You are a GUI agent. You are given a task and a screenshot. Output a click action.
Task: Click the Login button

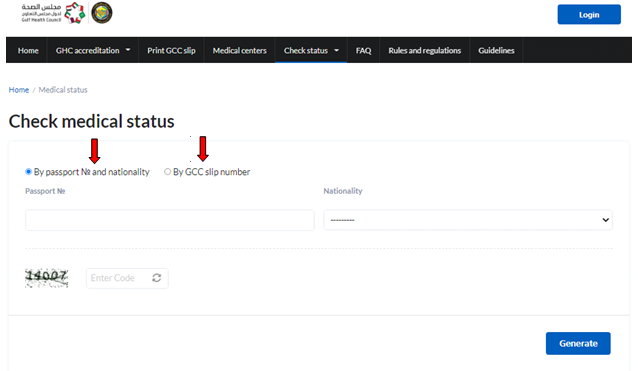589,15
